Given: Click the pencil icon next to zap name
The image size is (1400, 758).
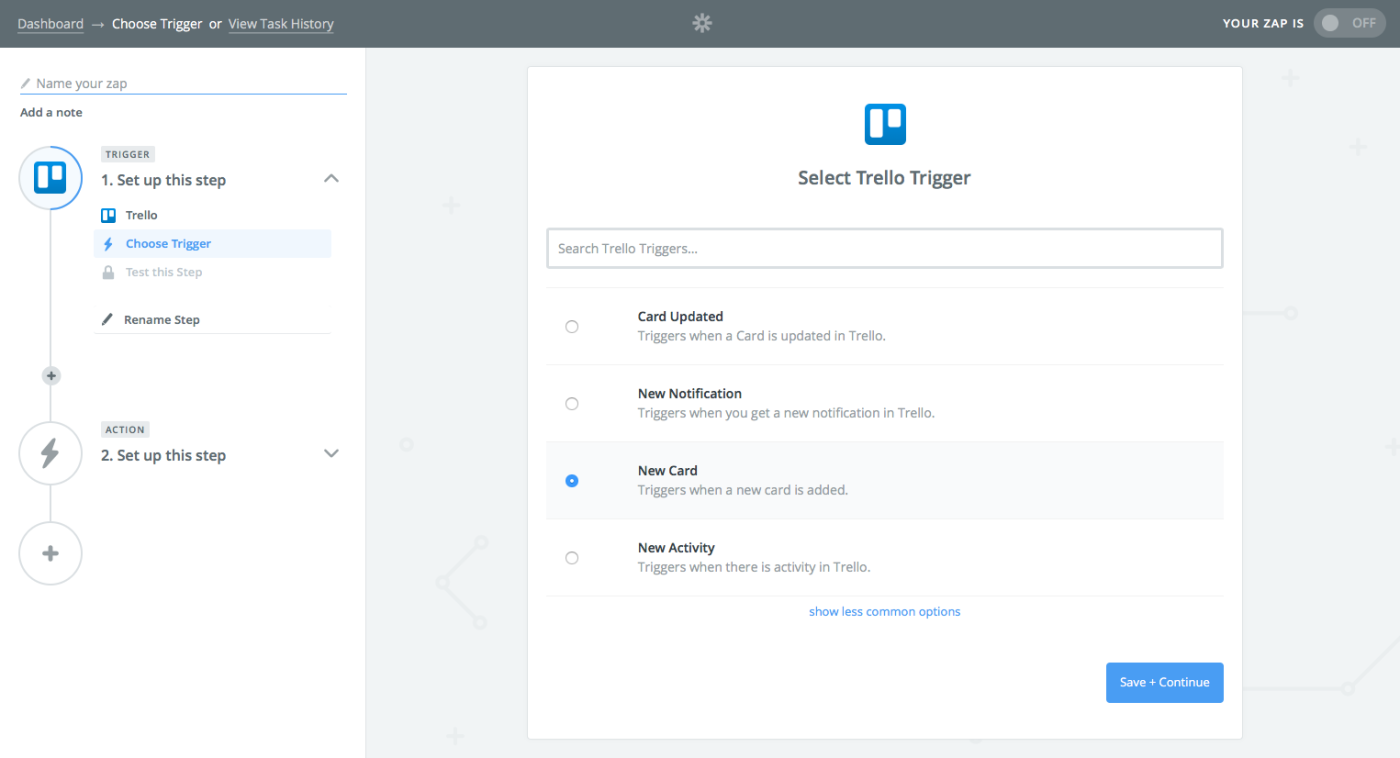Looking at the screenshot, I should [x=26, y=83].
